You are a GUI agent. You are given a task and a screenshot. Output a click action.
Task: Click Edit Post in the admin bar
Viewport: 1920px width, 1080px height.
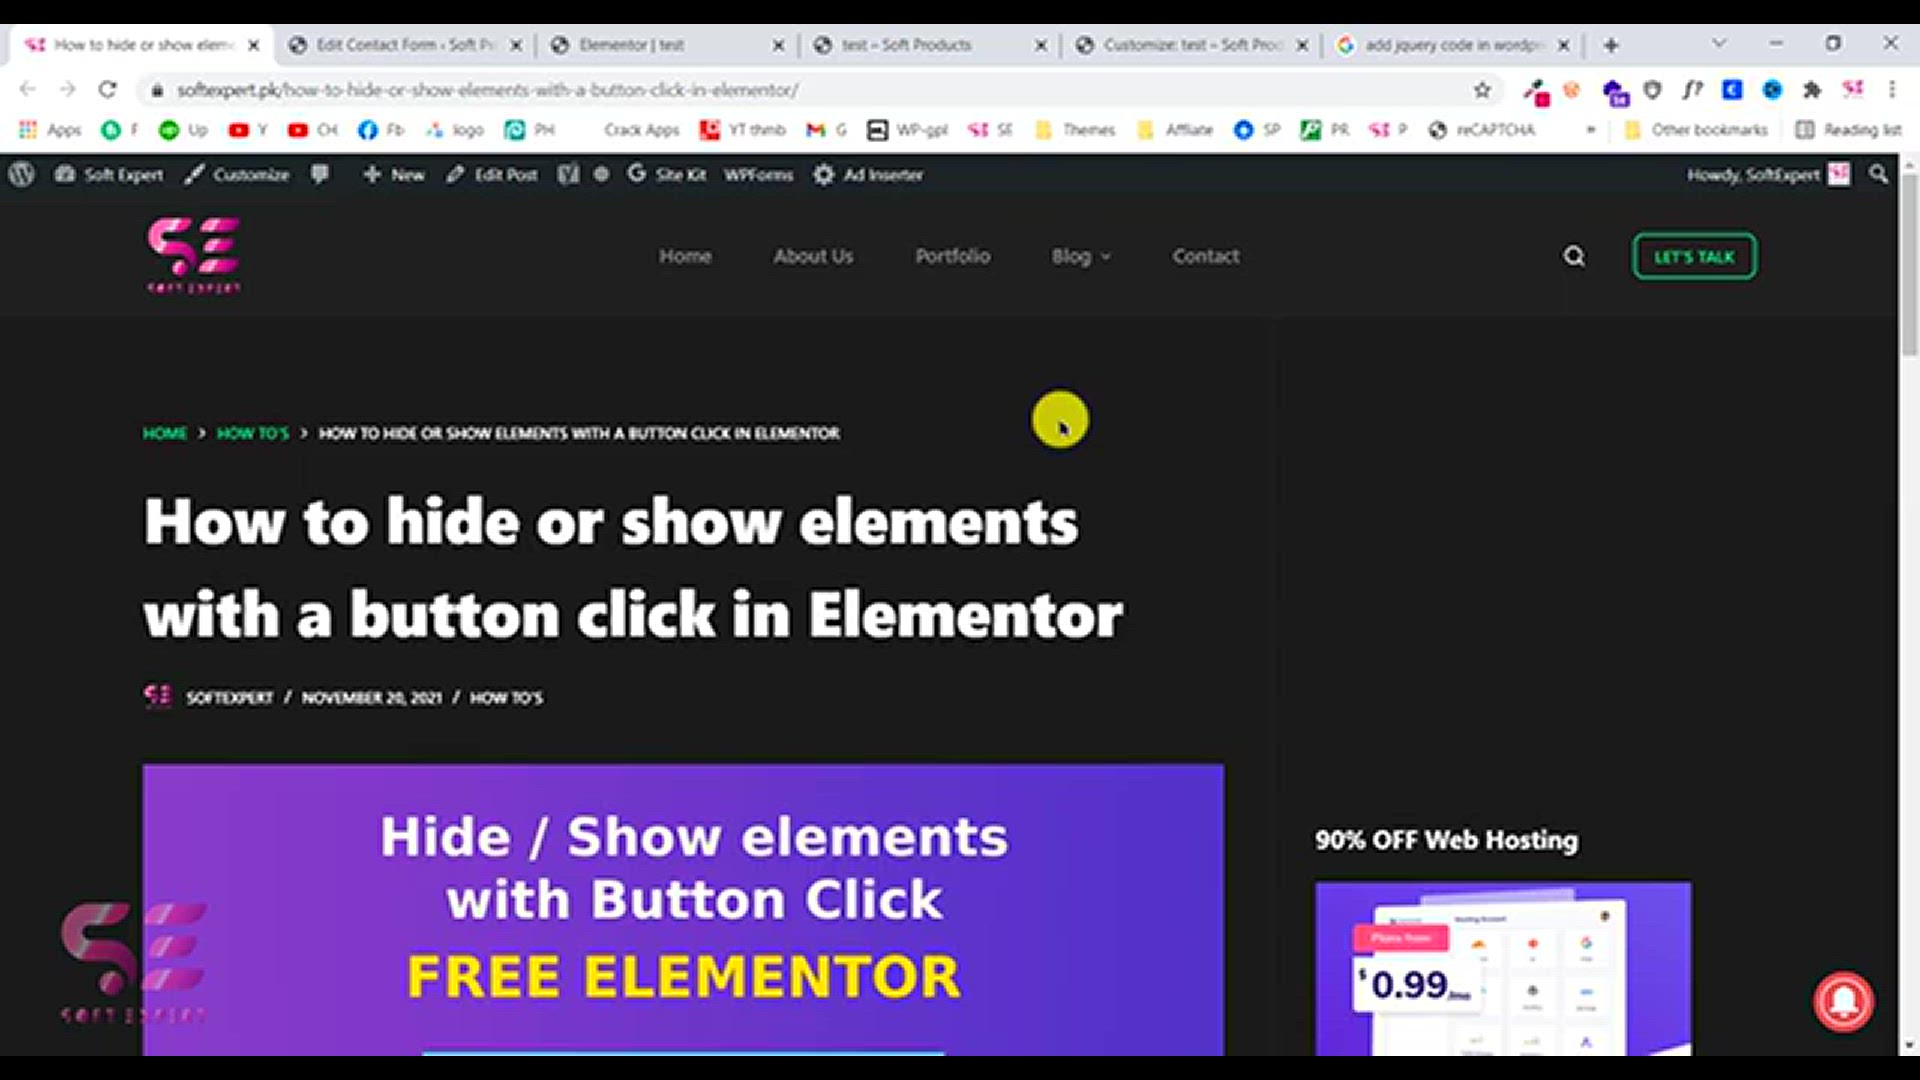coord(492,174)
